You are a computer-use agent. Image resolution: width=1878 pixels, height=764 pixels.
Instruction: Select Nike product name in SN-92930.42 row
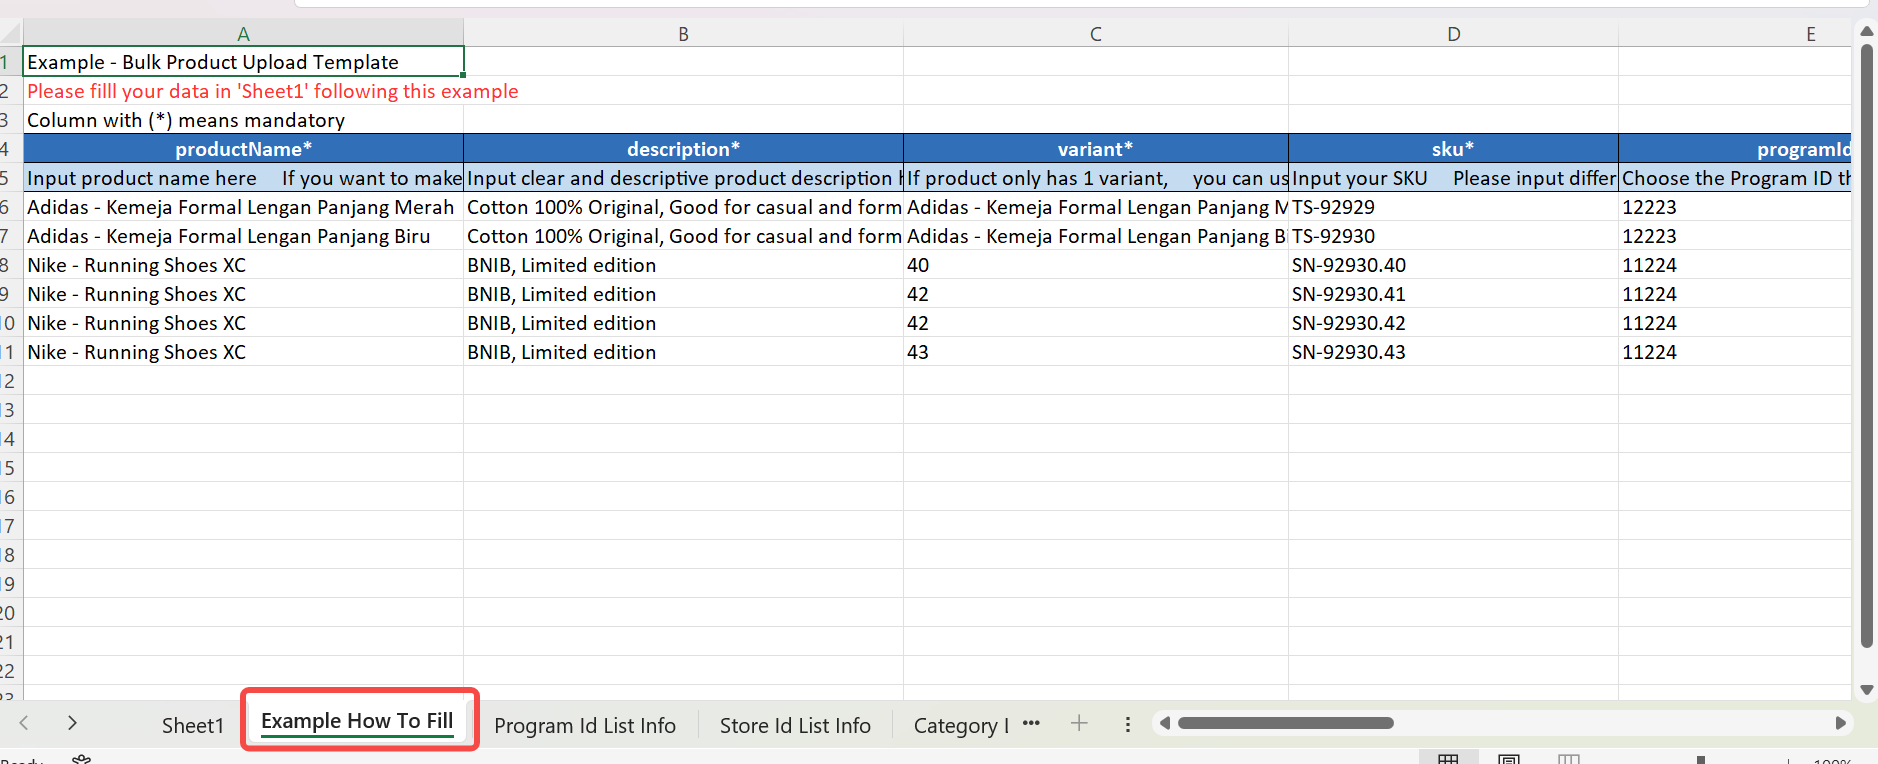pyautogui.click(x=243, y=323)
